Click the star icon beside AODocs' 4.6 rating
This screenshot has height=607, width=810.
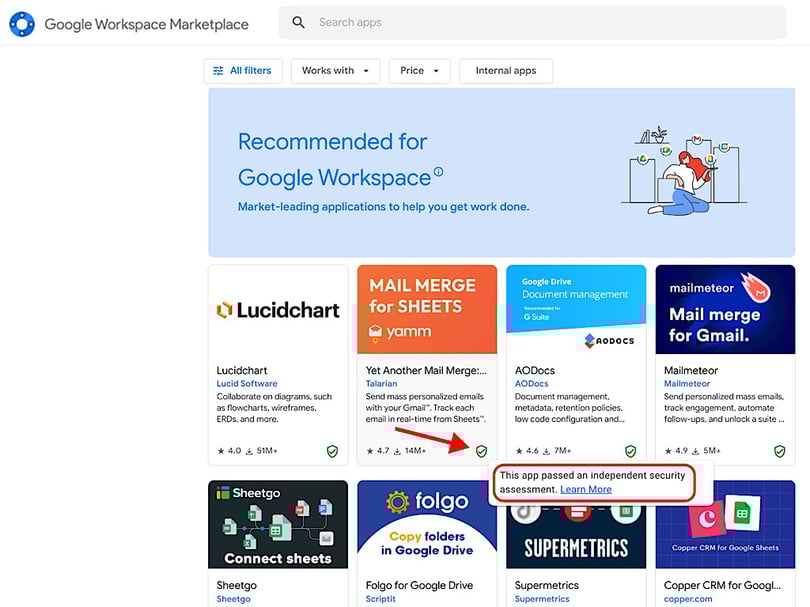519,451
